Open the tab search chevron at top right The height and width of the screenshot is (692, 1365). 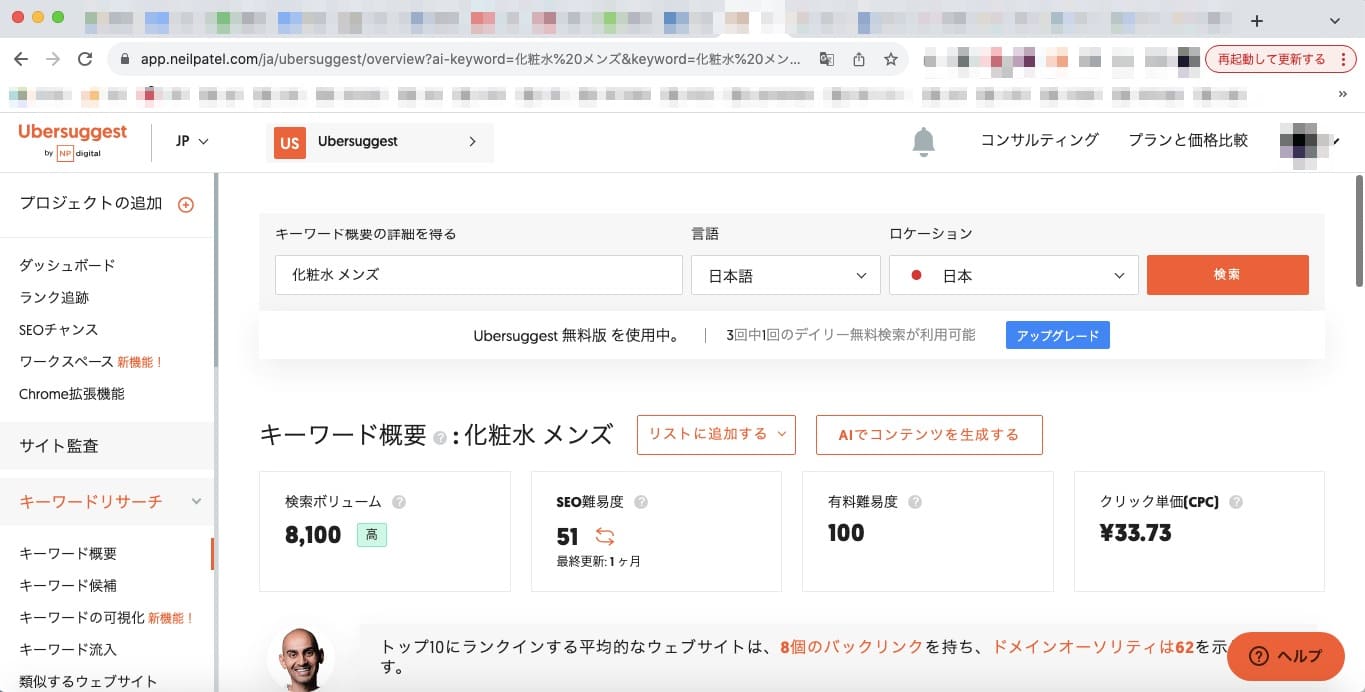1334,20
